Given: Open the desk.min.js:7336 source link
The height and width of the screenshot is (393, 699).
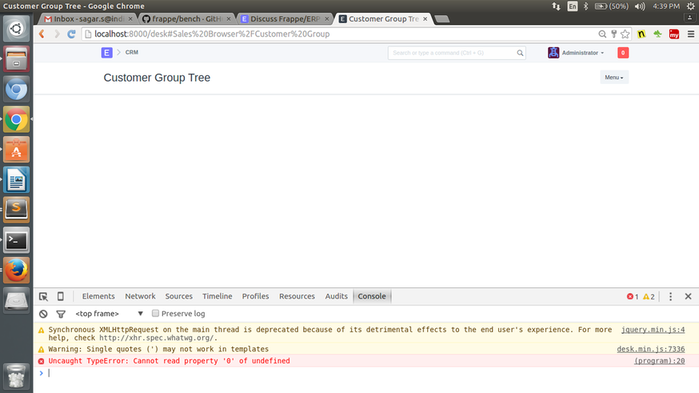Looking at the screenshot, I should coord(650,349).
